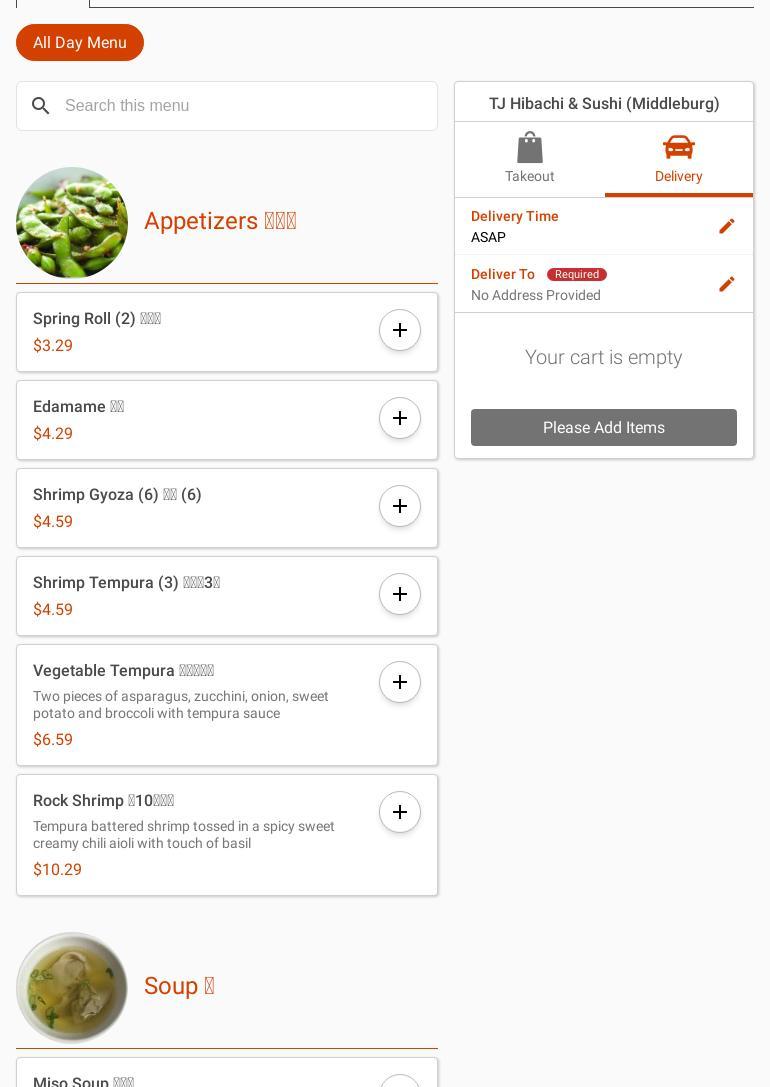Click the TJ Hibachi & Sushi (Middleburg) title
The width and height of the screenshot is (770, 1087).
point(604,103)
